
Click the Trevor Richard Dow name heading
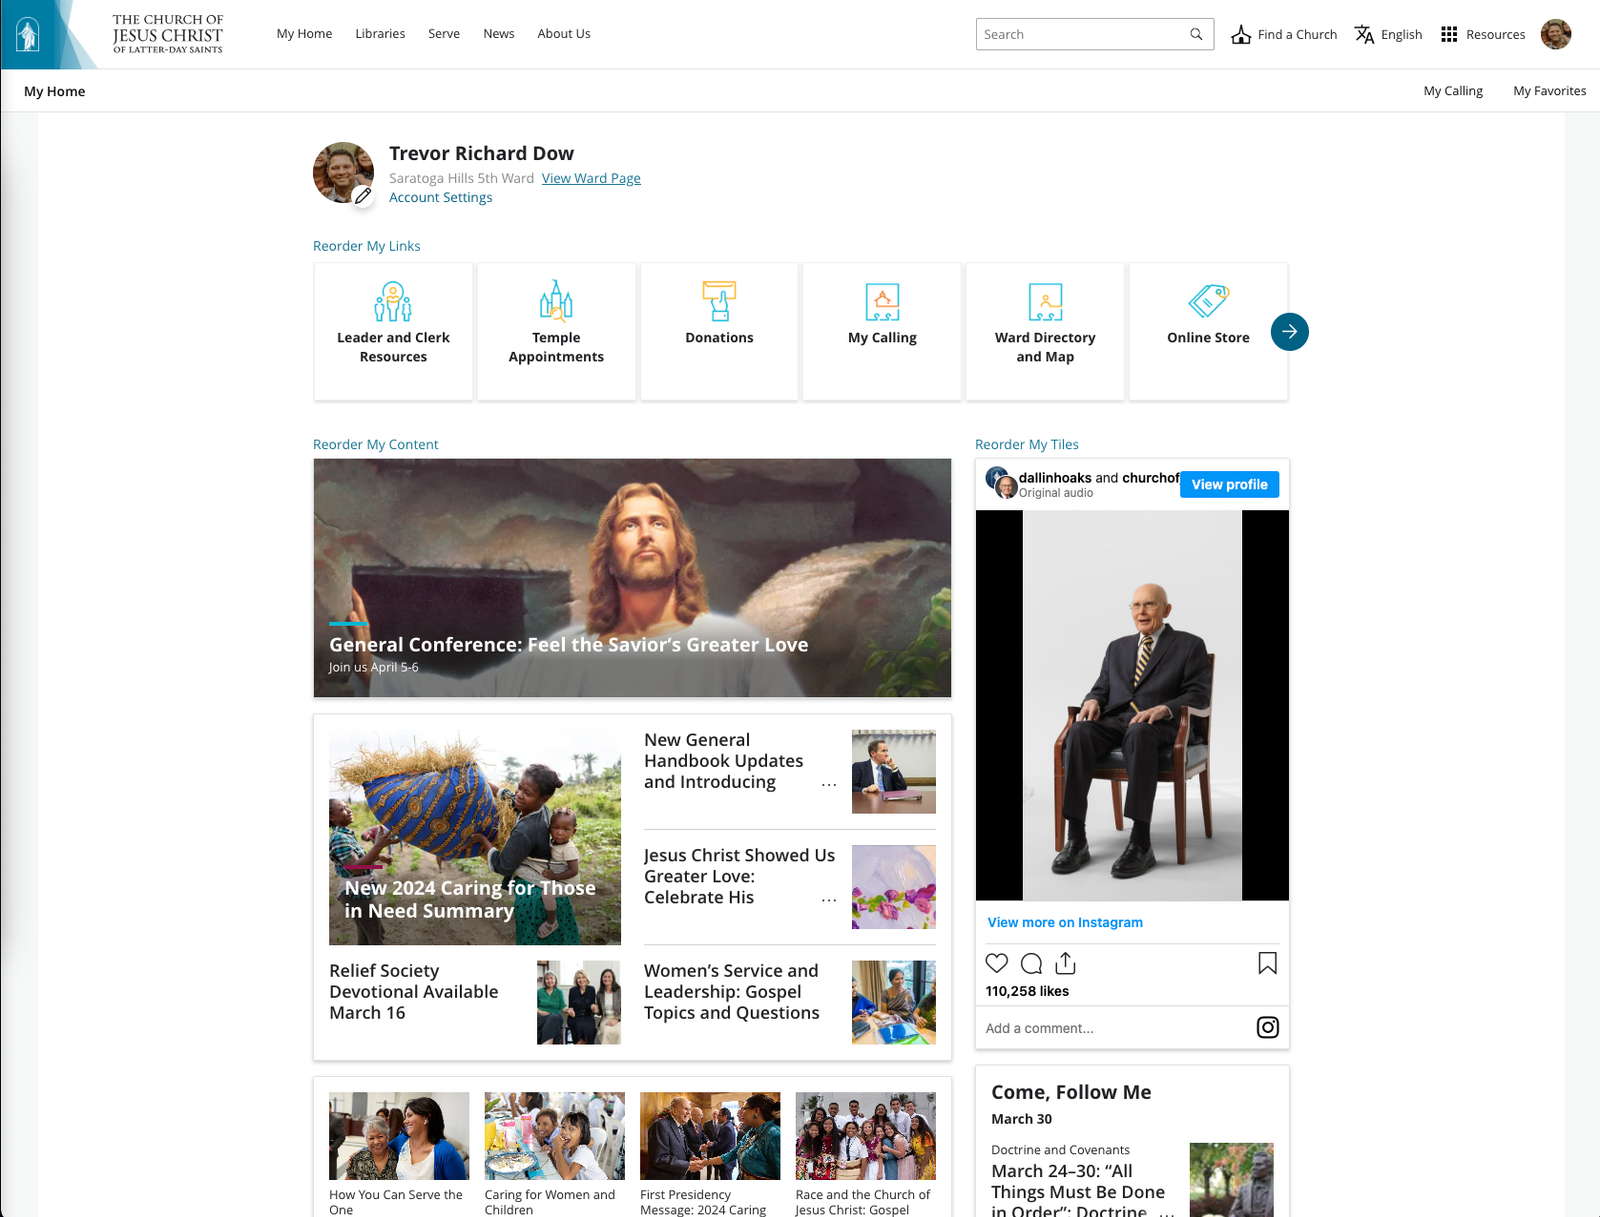tap(481, 153)
